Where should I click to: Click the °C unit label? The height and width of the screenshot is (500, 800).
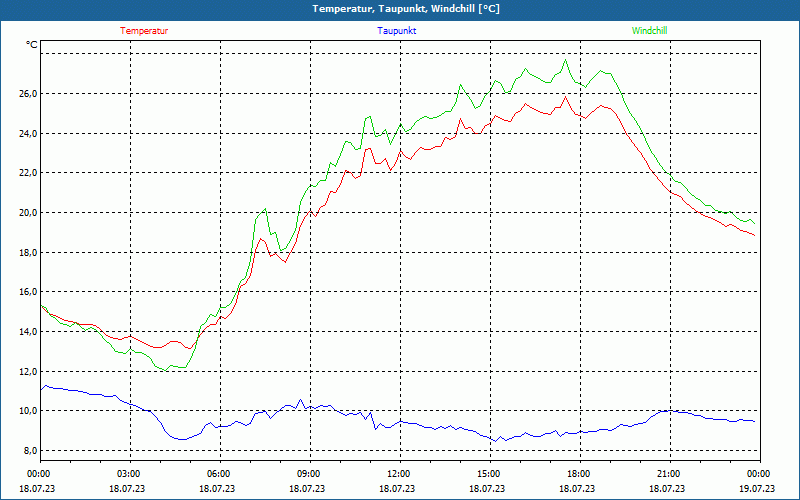[x=32, y=45]
